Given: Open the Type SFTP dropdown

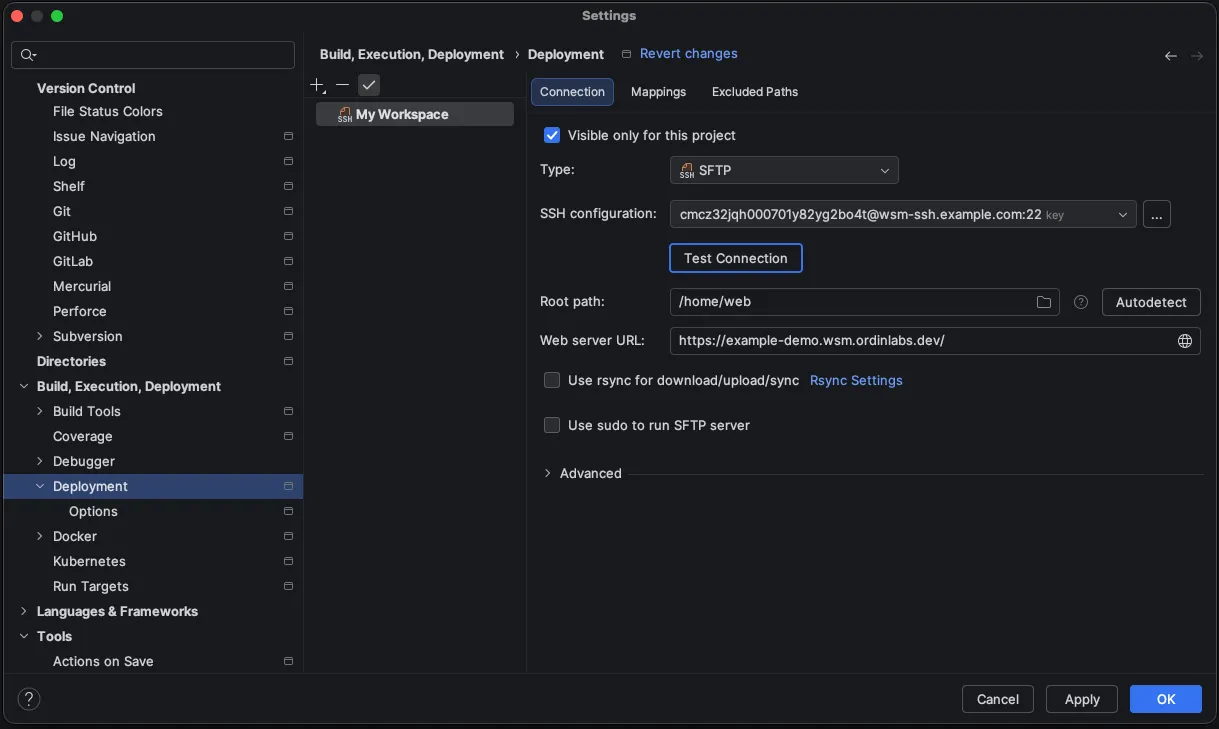Looking at the screenshot, I should point(784,170).
